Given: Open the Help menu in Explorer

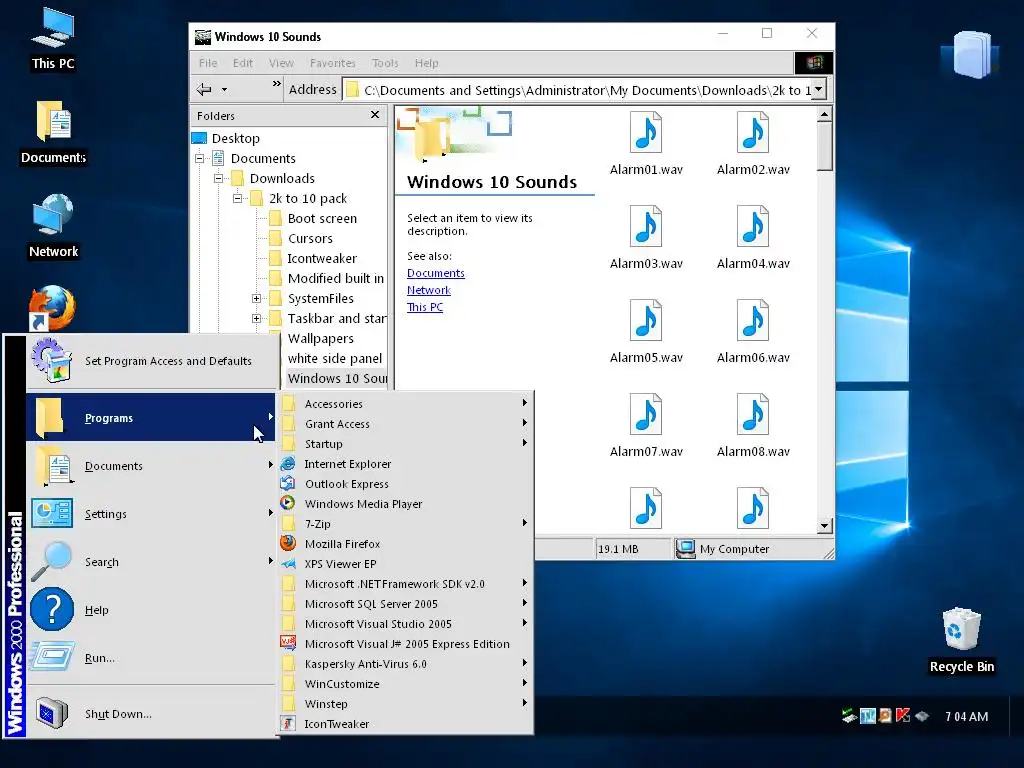Looking at the screenshot, I should coord(426,63).
